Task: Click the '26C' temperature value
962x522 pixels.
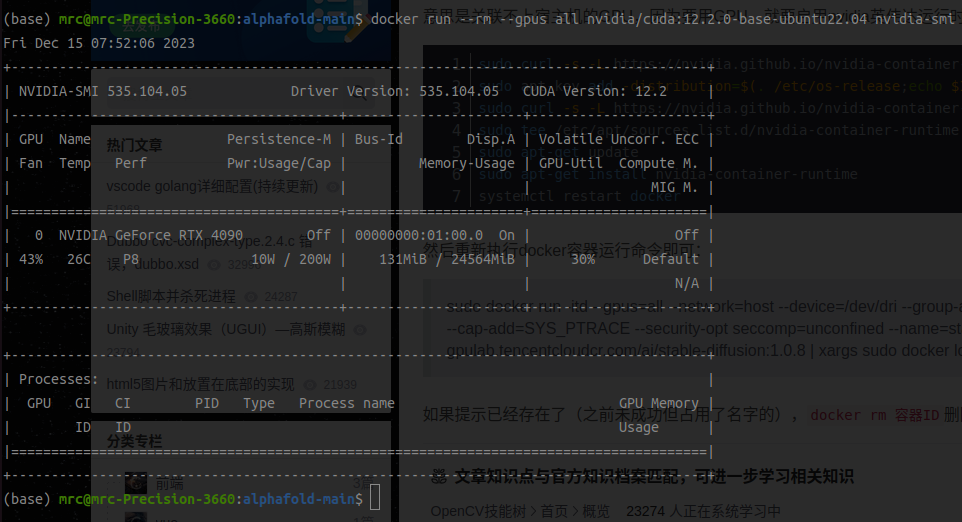Action: tap(79, 259)
